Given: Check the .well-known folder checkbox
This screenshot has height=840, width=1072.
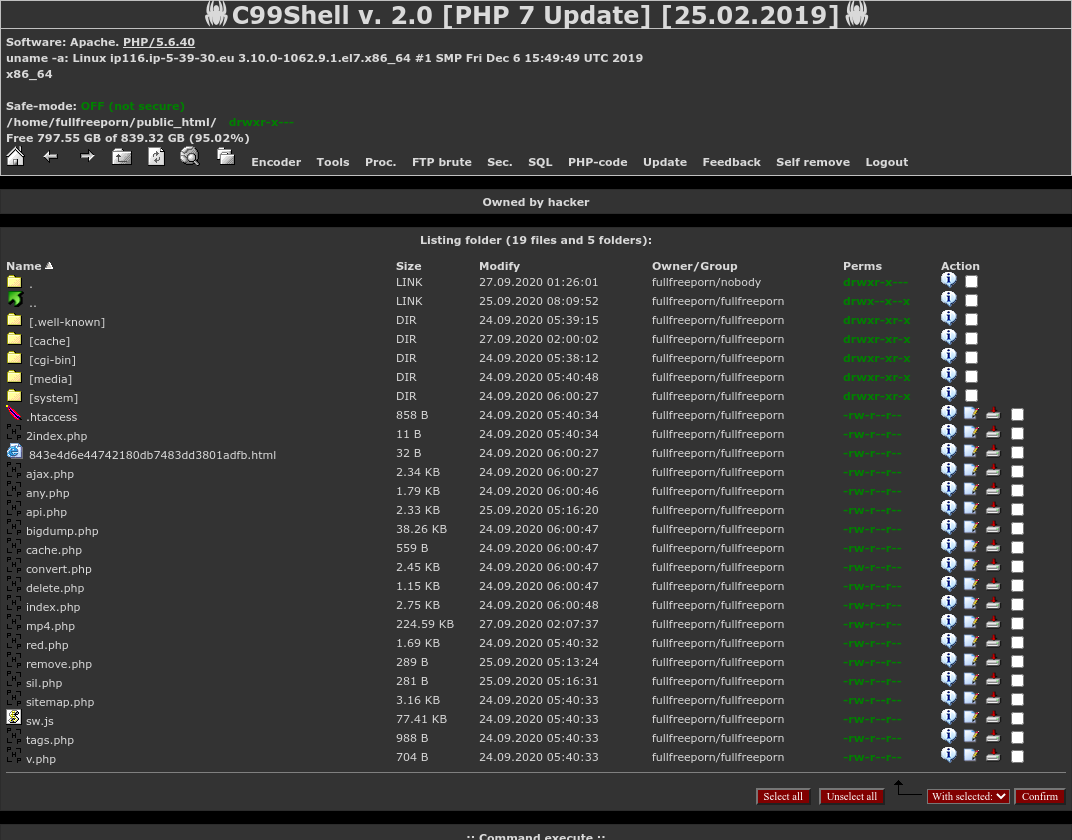Looking at the screenshot, I should click(971, 319).
